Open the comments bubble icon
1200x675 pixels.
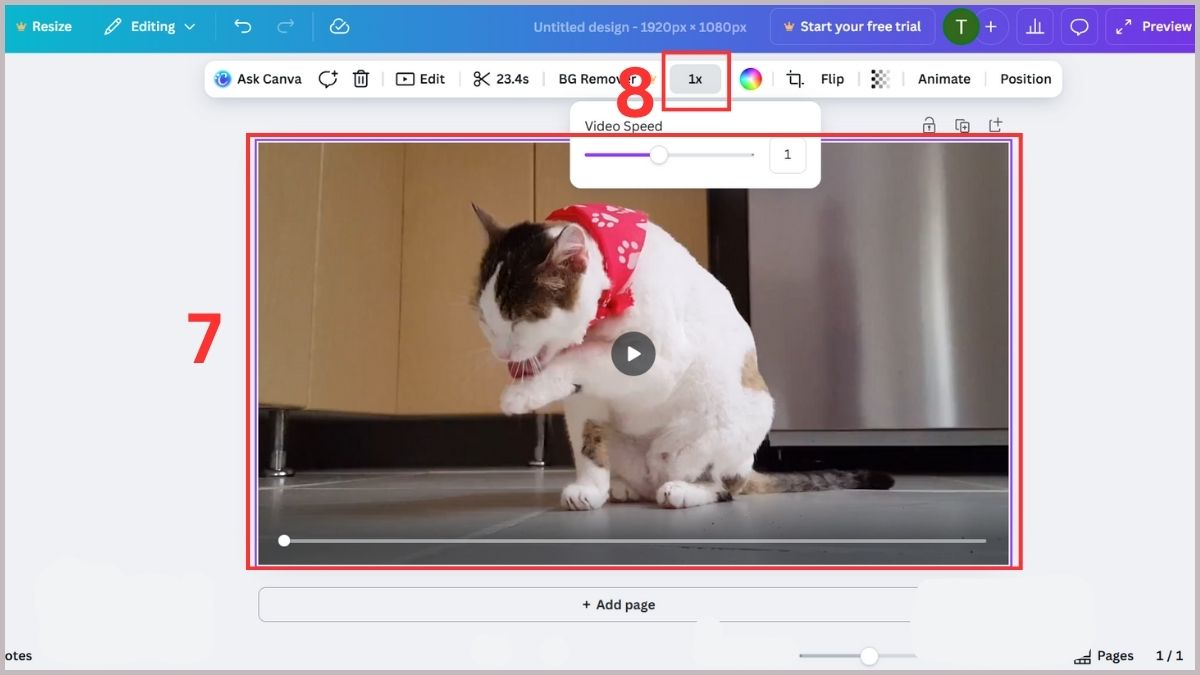pos(1079,26)
